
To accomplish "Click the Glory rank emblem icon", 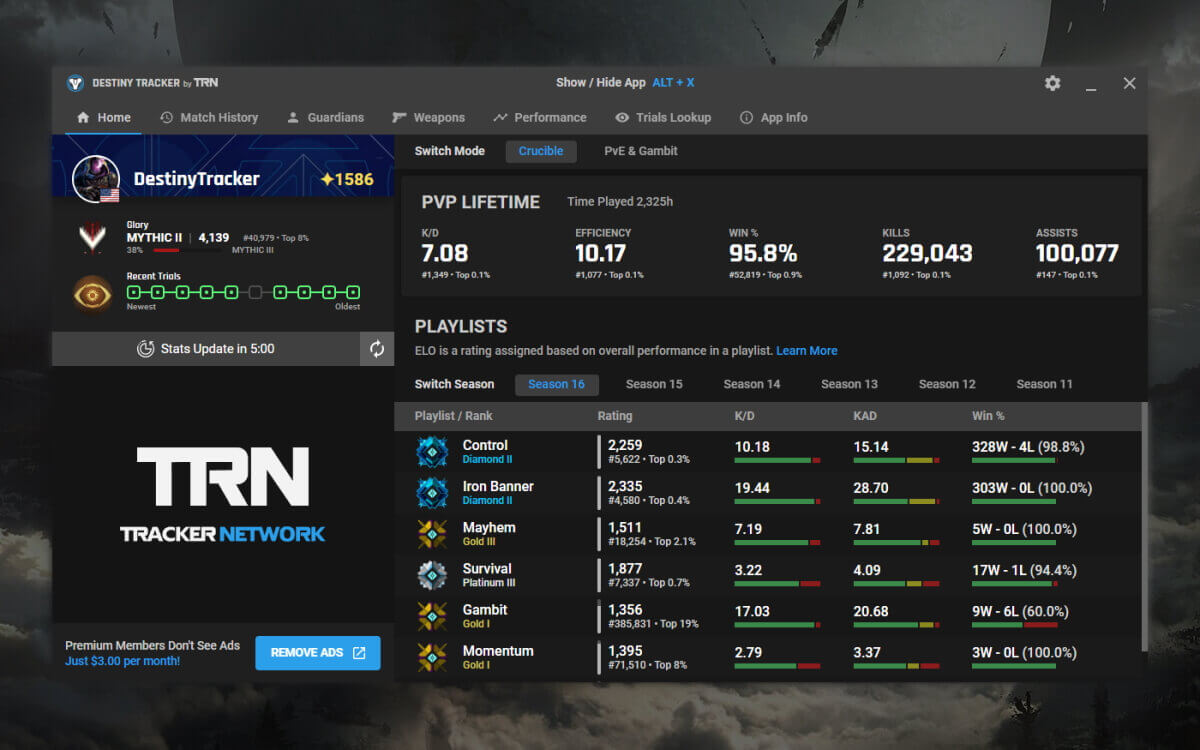I will coord(93,237).
